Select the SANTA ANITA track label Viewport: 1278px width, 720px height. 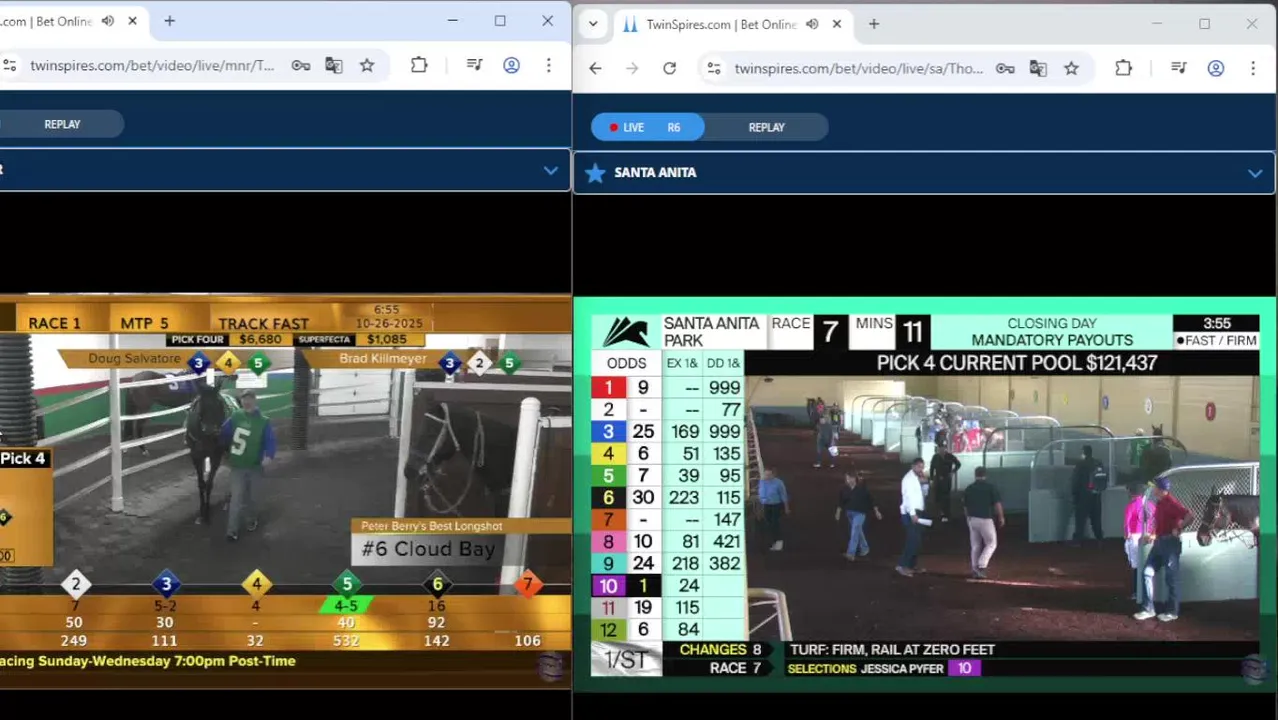tap(655, 173)
